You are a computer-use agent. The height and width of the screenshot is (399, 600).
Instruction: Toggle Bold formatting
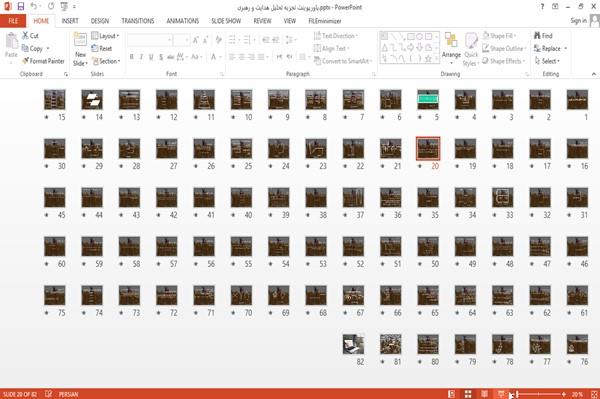132,57
